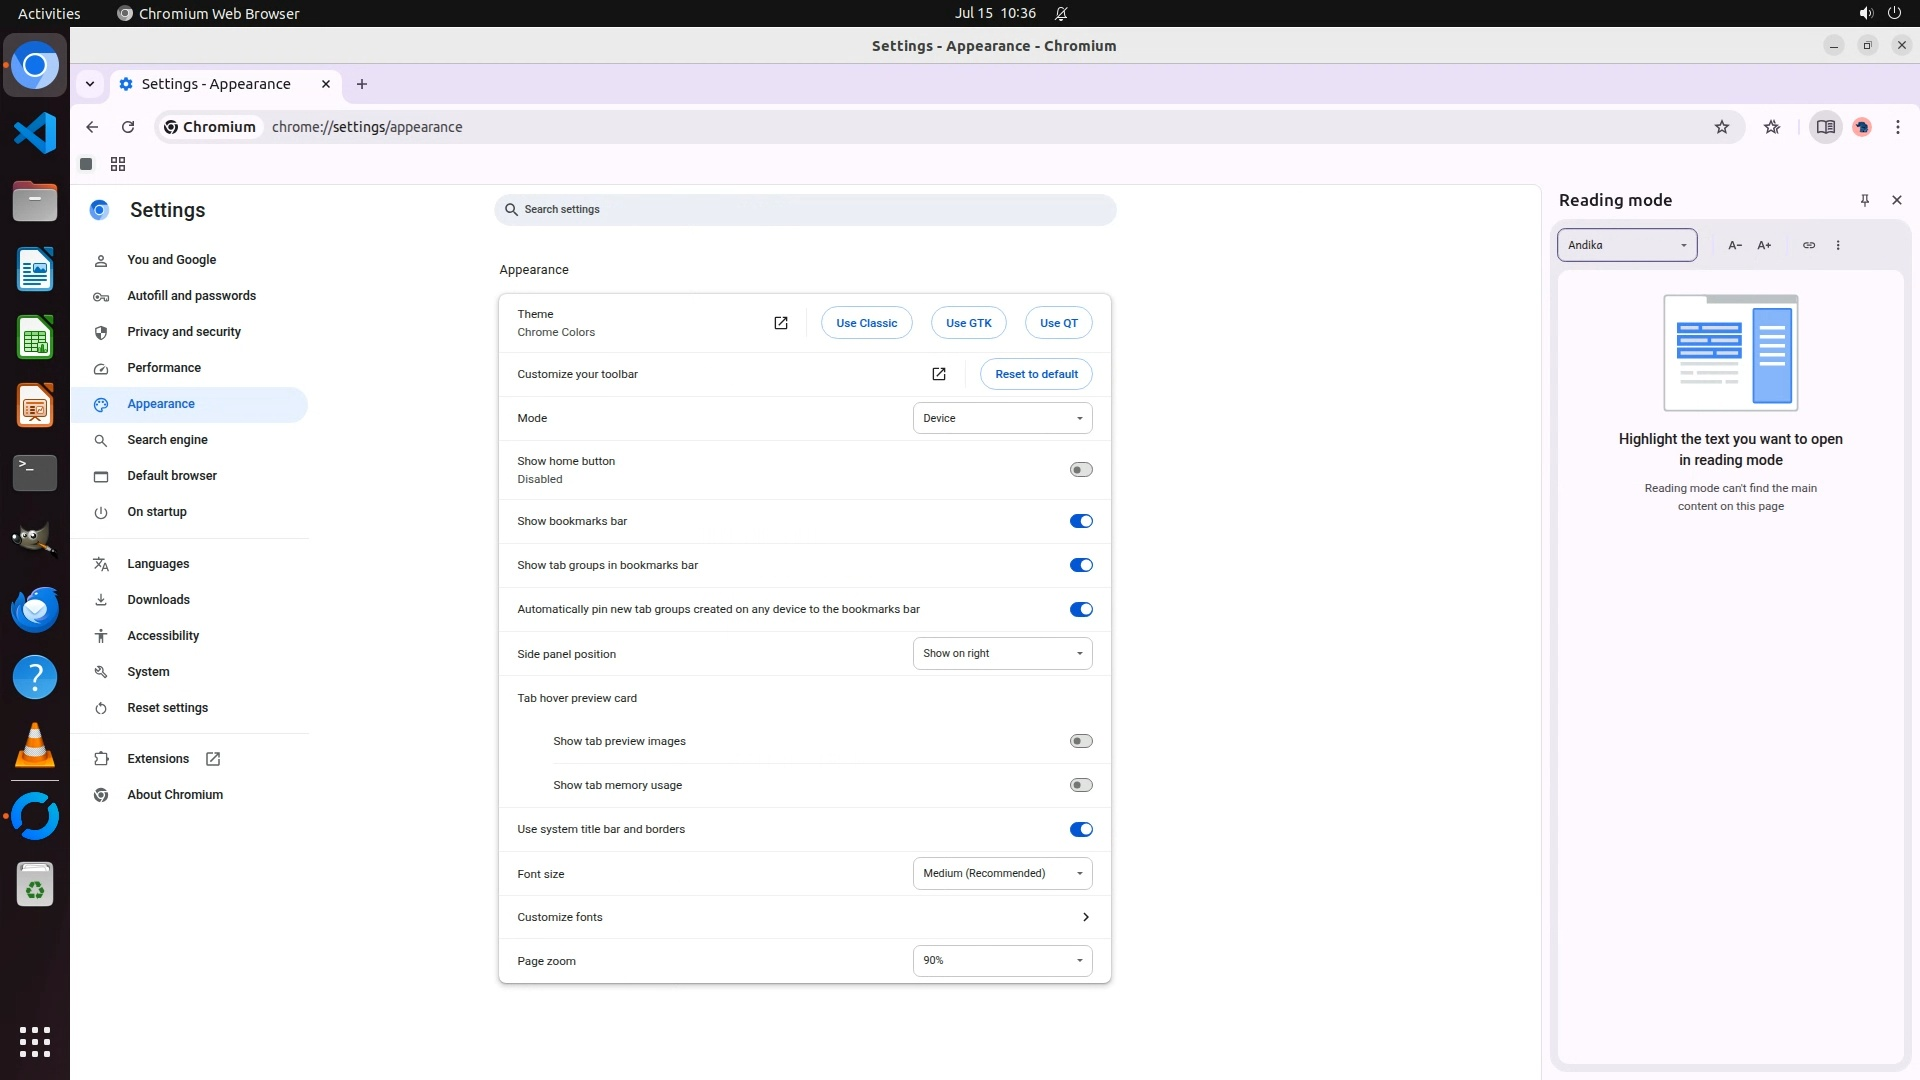The height and width of the screenshot is (1080, 1920).
Task: Pin the Reading mode side panel
Action: point(1864,200)
